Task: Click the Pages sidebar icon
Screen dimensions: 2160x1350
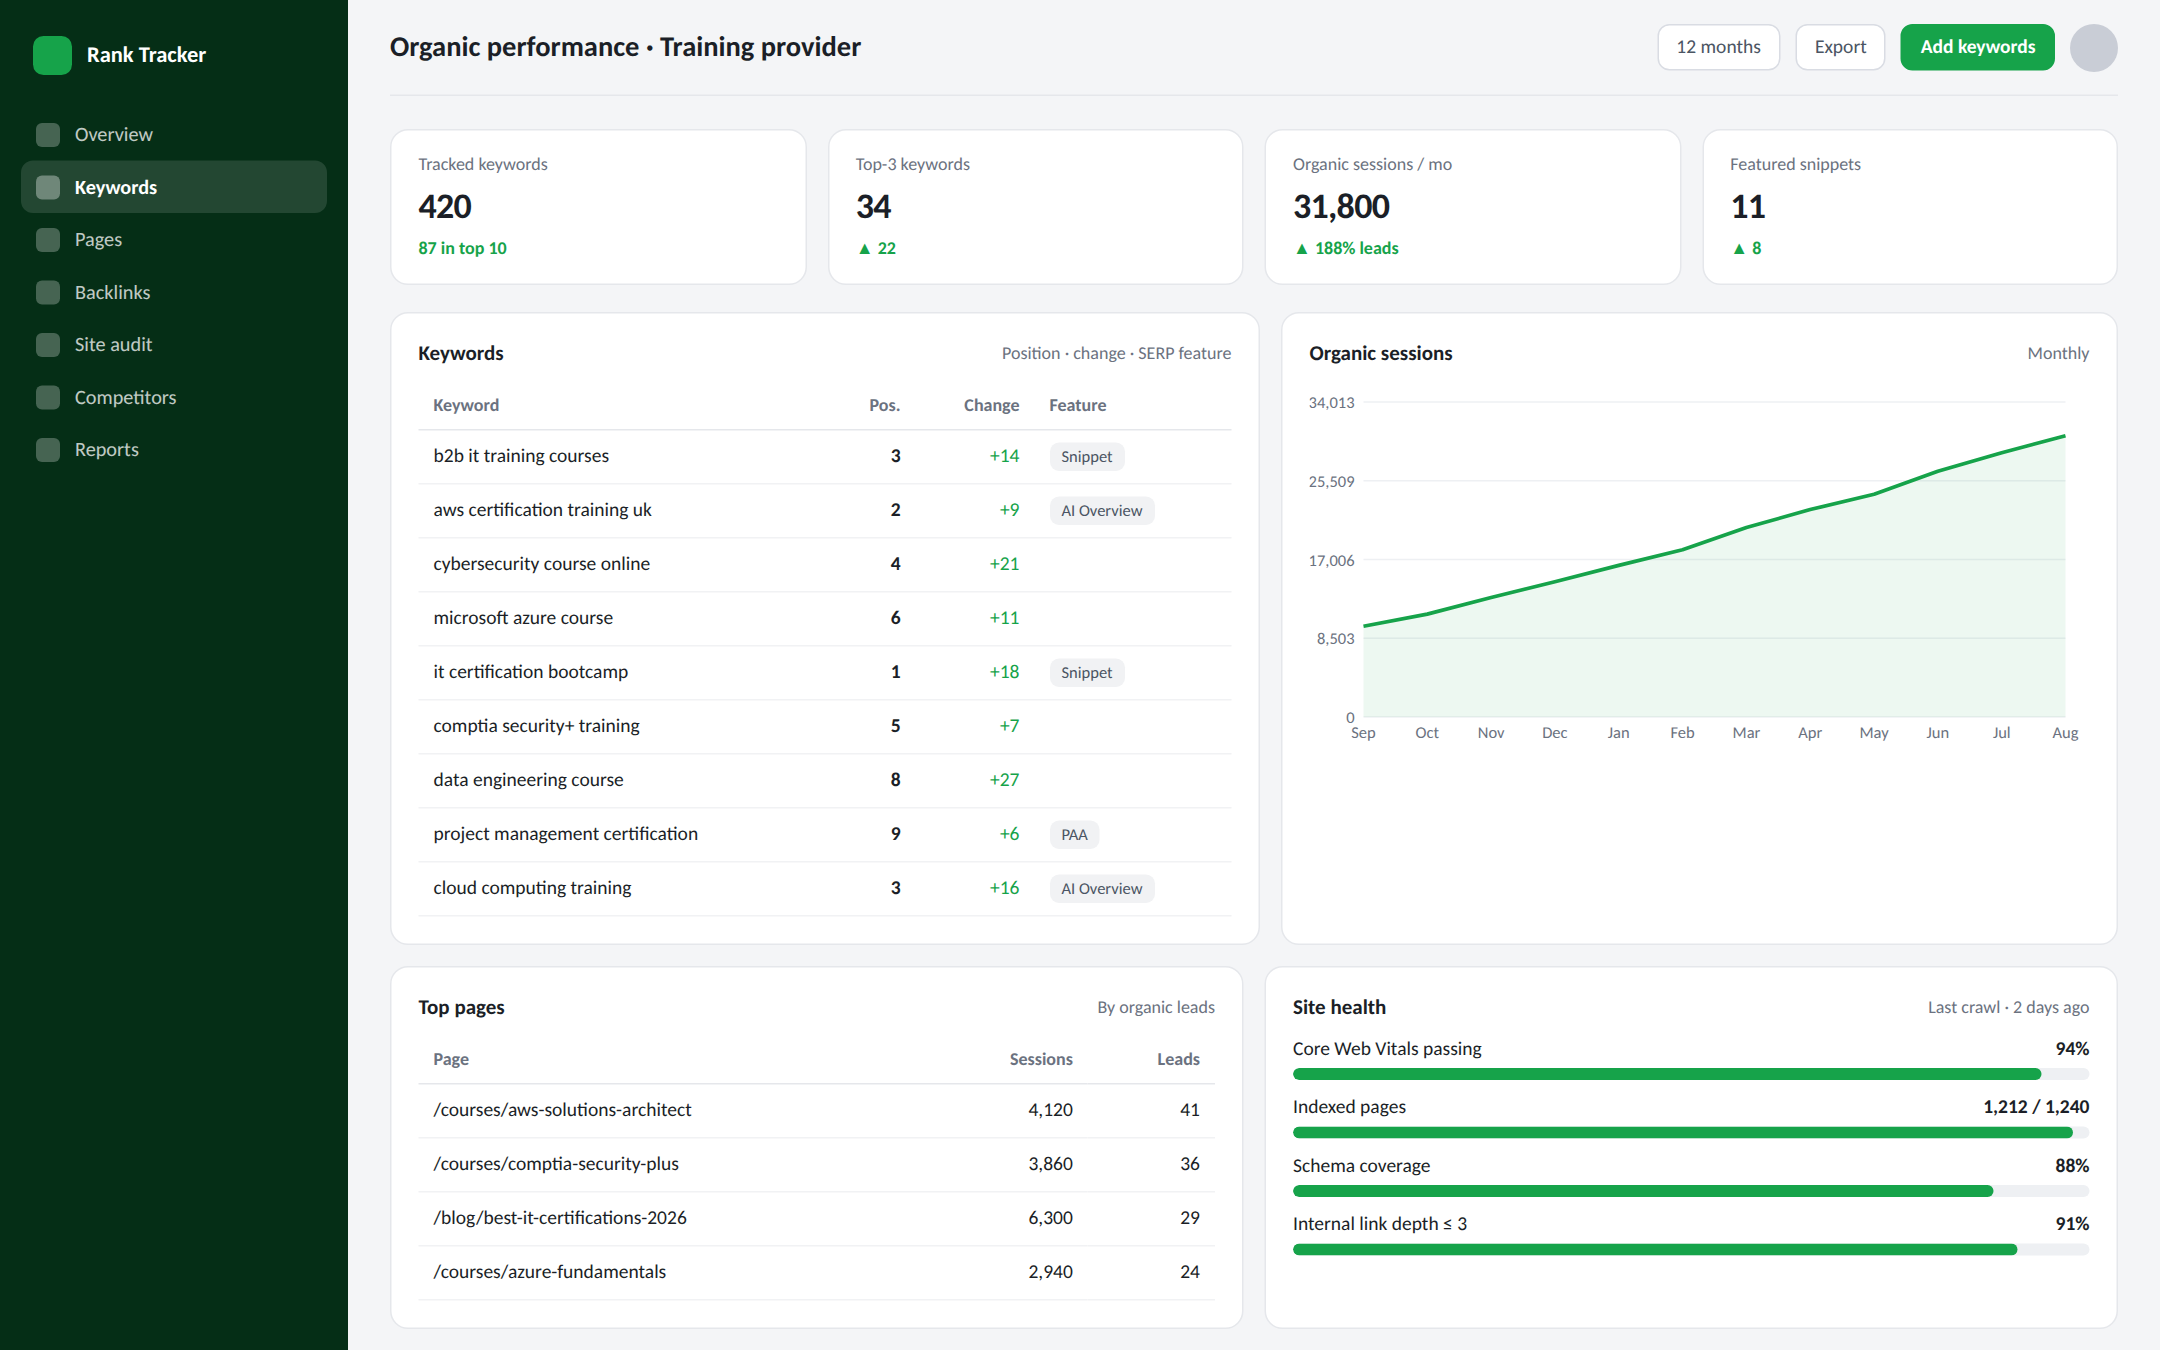Action: [48, 239]
